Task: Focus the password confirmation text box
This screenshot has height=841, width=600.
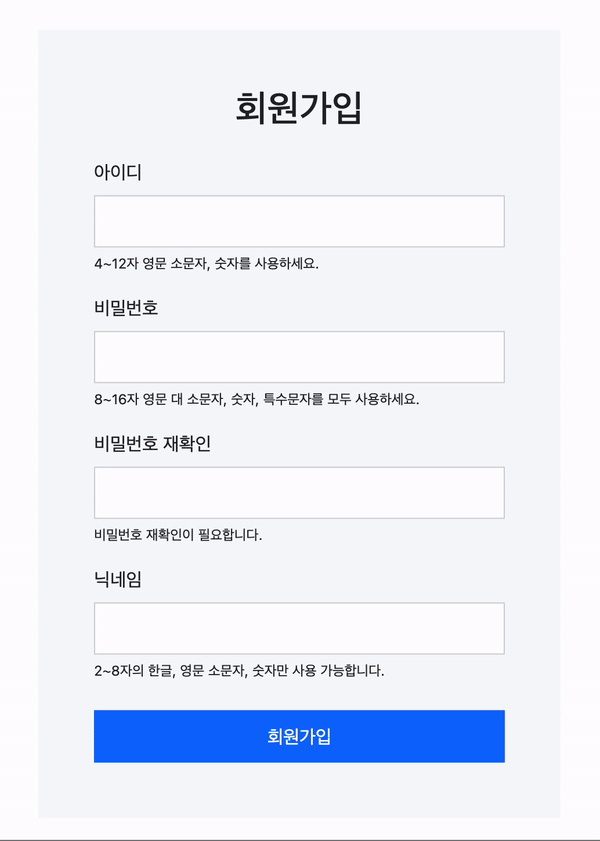Action: [299, 492]
